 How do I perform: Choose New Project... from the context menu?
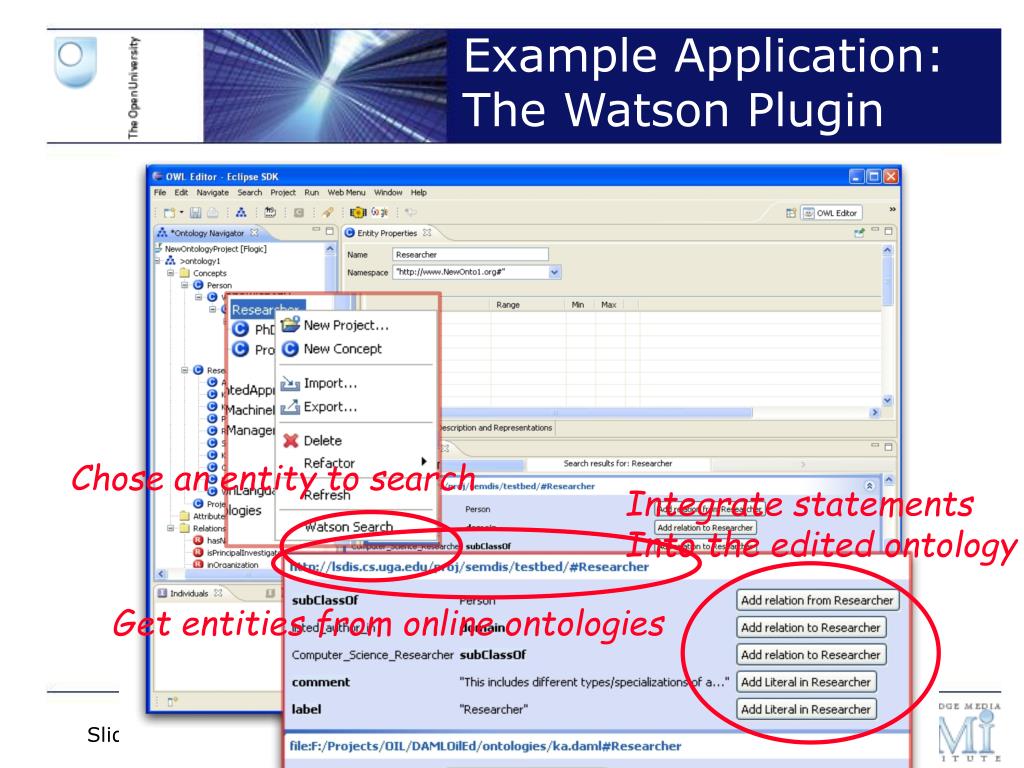[x=345, y=325]
